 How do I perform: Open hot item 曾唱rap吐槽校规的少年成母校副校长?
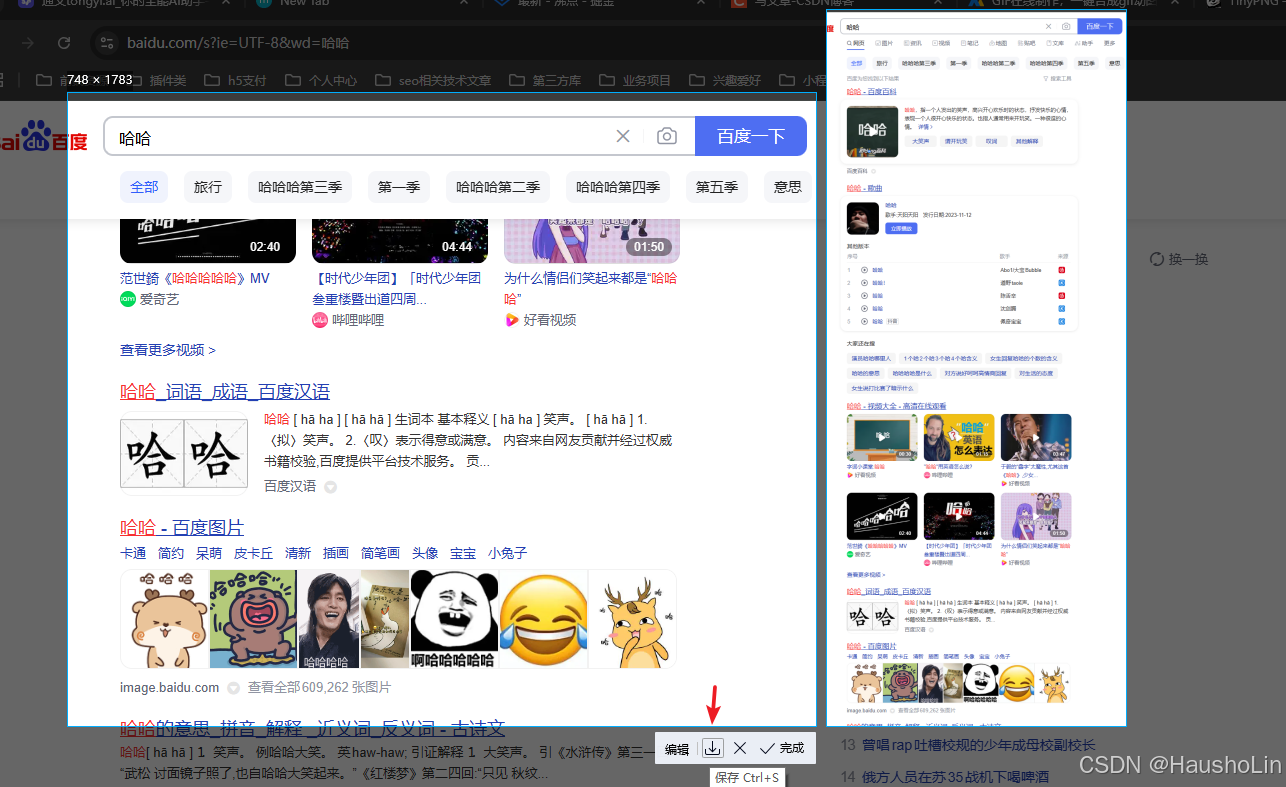[978, 745]
